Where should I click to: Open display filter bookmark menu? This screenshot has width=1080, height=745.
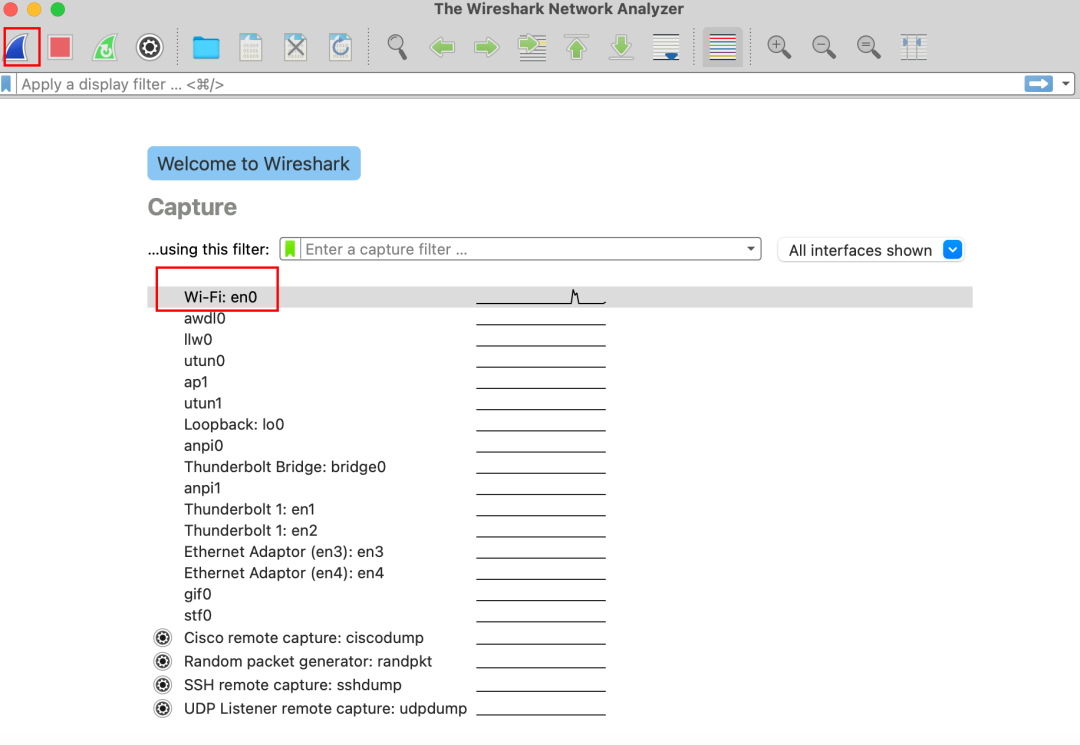pos(7,84)
